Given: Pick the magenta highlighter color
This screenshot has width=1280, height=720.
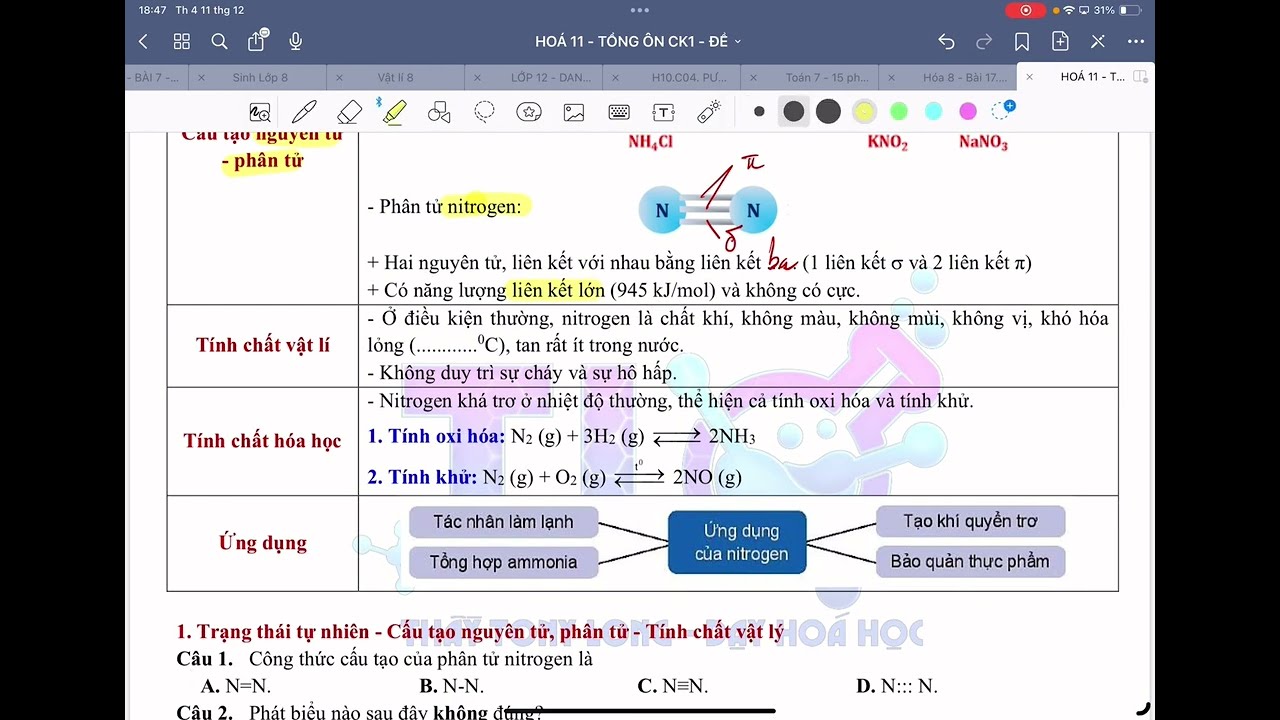Looking at the screenshot, I should [968, 112].
